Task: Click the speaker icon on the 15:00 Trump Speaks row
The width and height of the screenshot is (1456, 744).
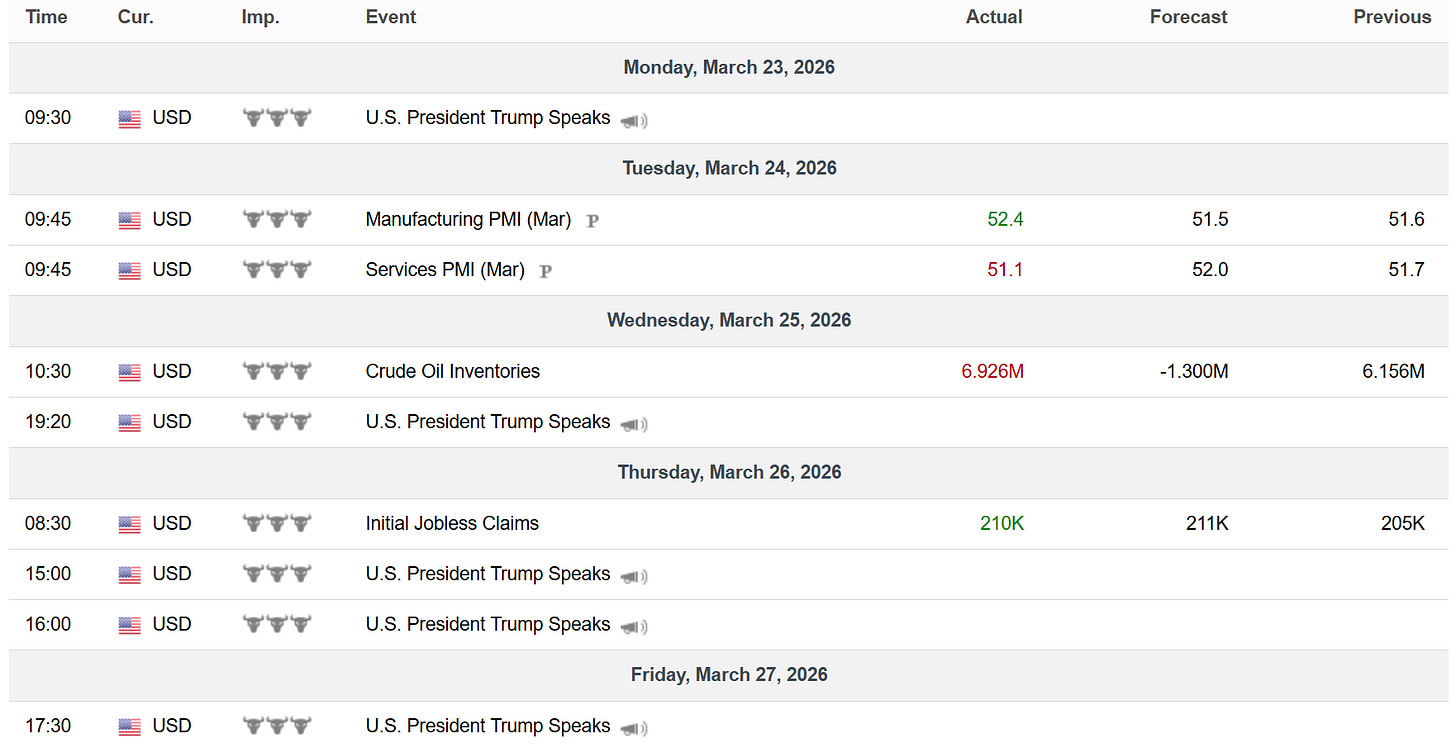Action: [x=634, y=576]
